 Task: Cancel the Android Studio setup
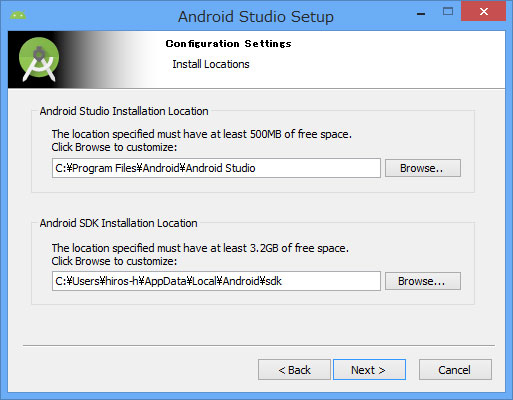click(455, 370)
